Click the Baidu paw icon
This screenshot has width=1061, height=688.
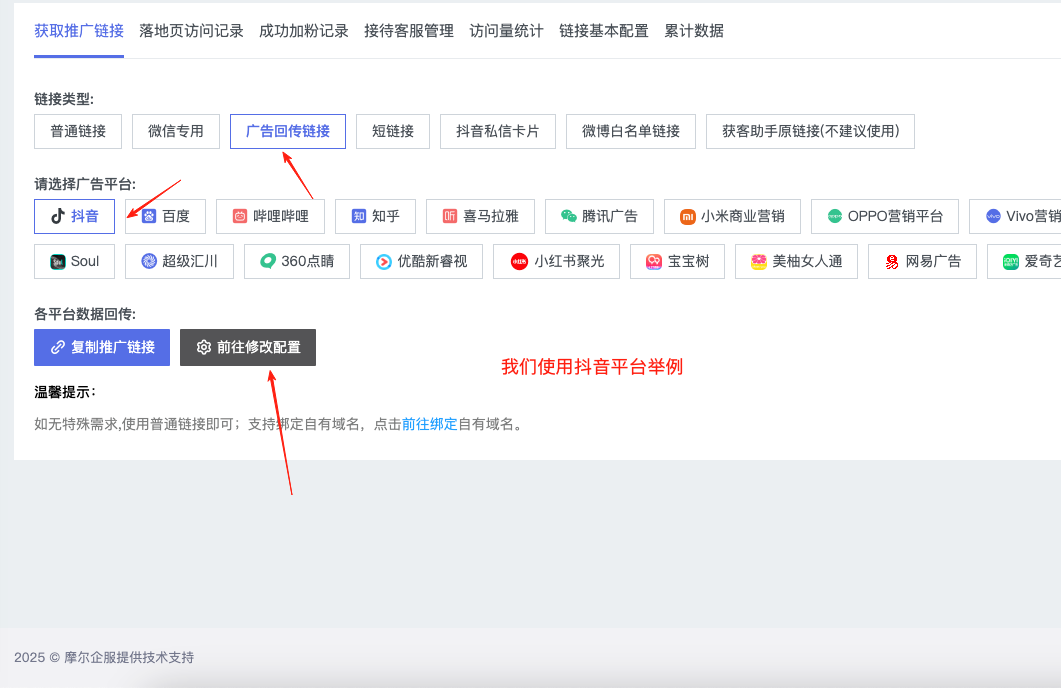point(149,216)
